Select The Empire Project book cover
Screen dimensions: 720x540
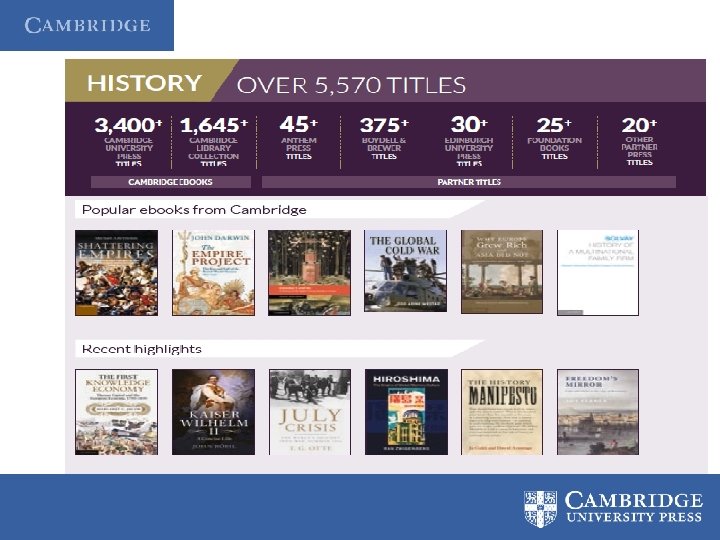click(x=213, y=273)
